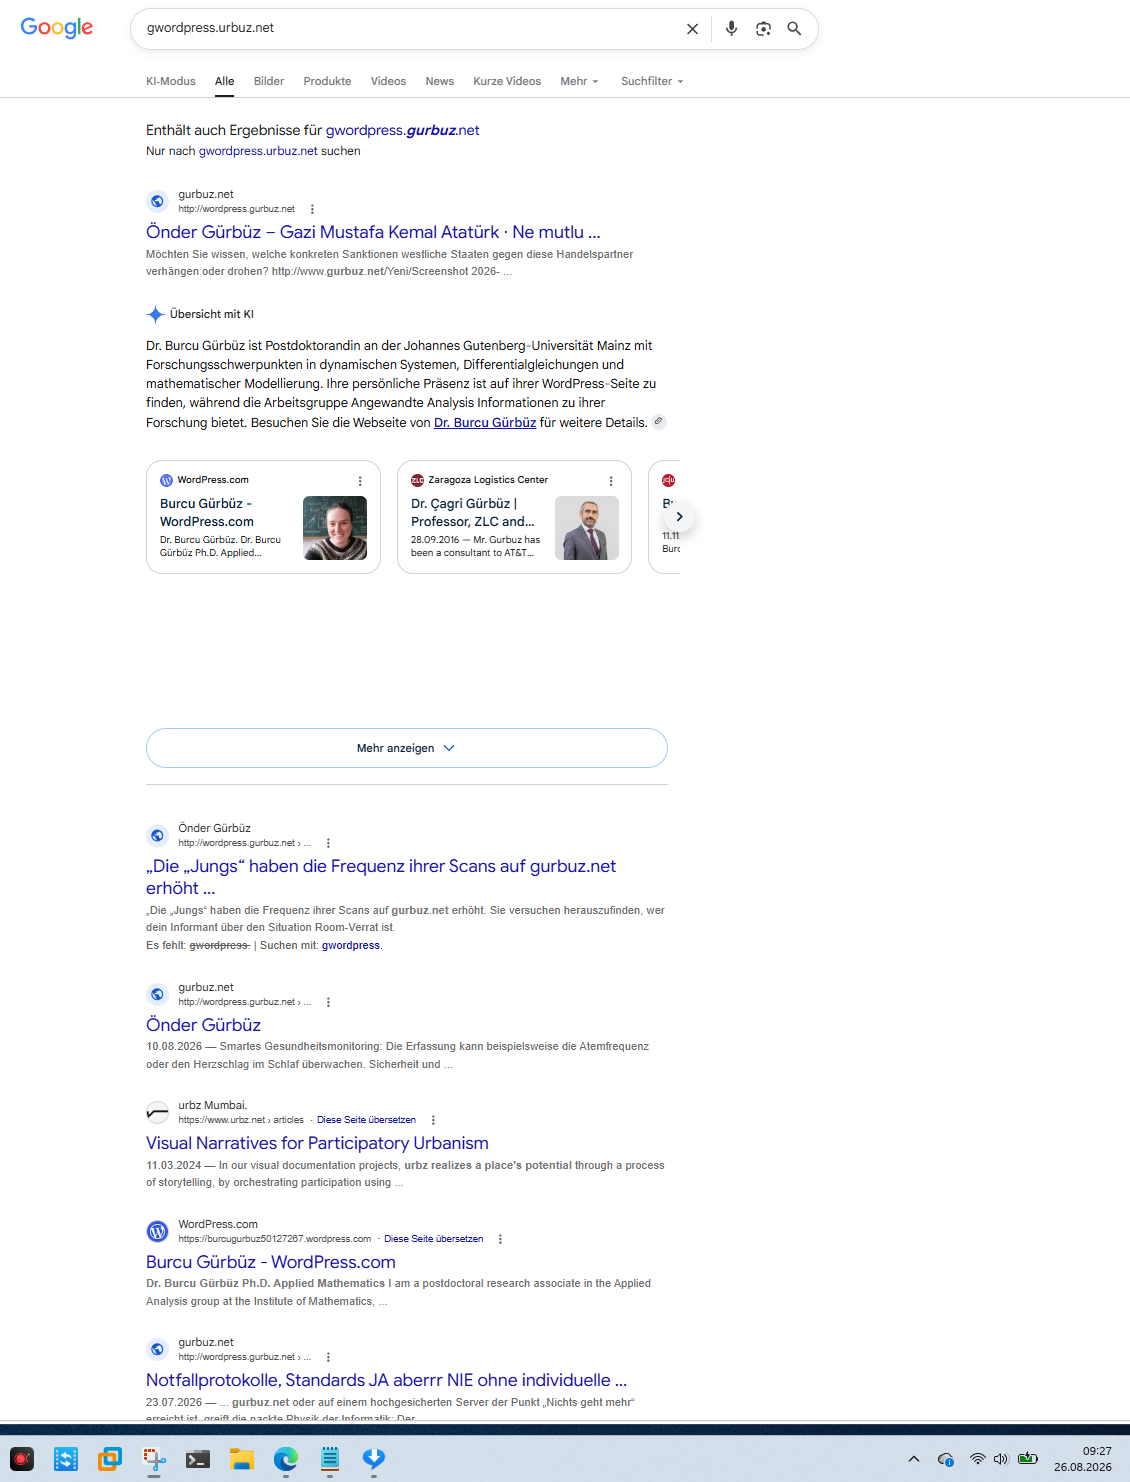
Task: Click the sparkle icon of Übersicht mit KI
Action: tap(155, 314)
